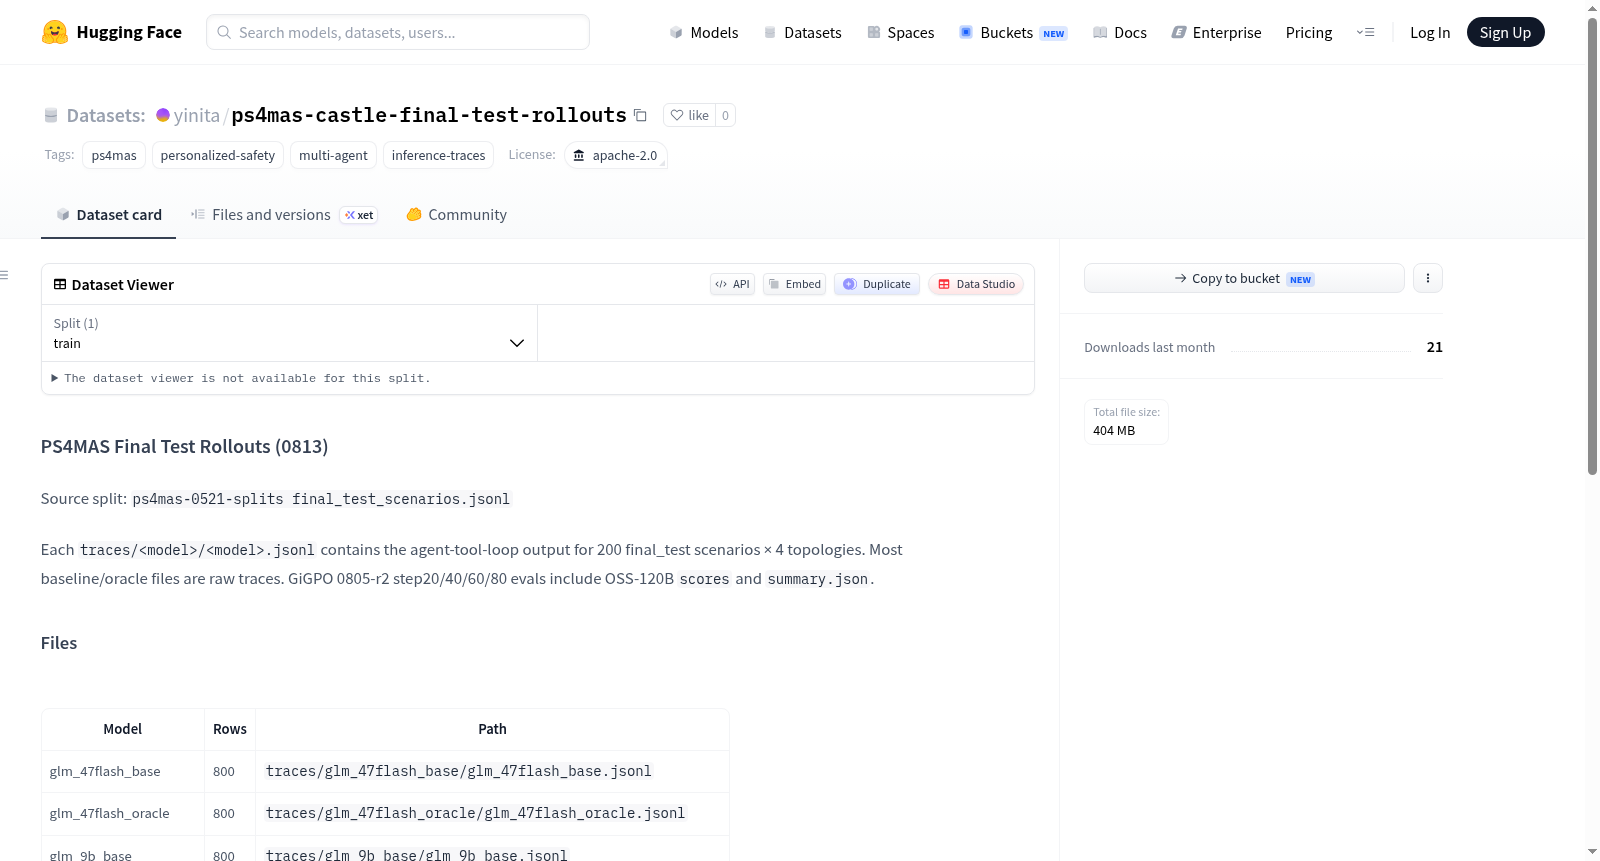This screenshot has width=1600, height=861.
Task: Open the three-dot more options menu
Action: (1428, 278)
